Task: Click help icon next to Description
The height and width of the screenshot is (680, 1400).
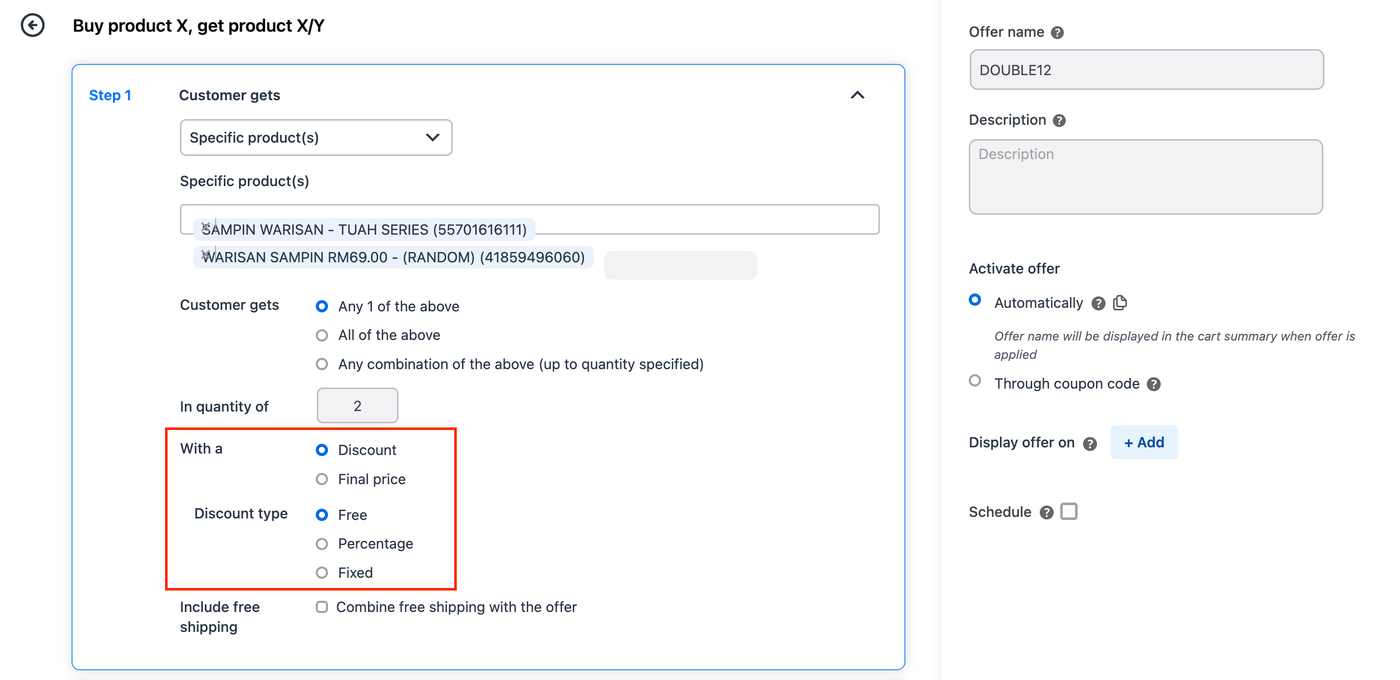Action: [1059, 121]
